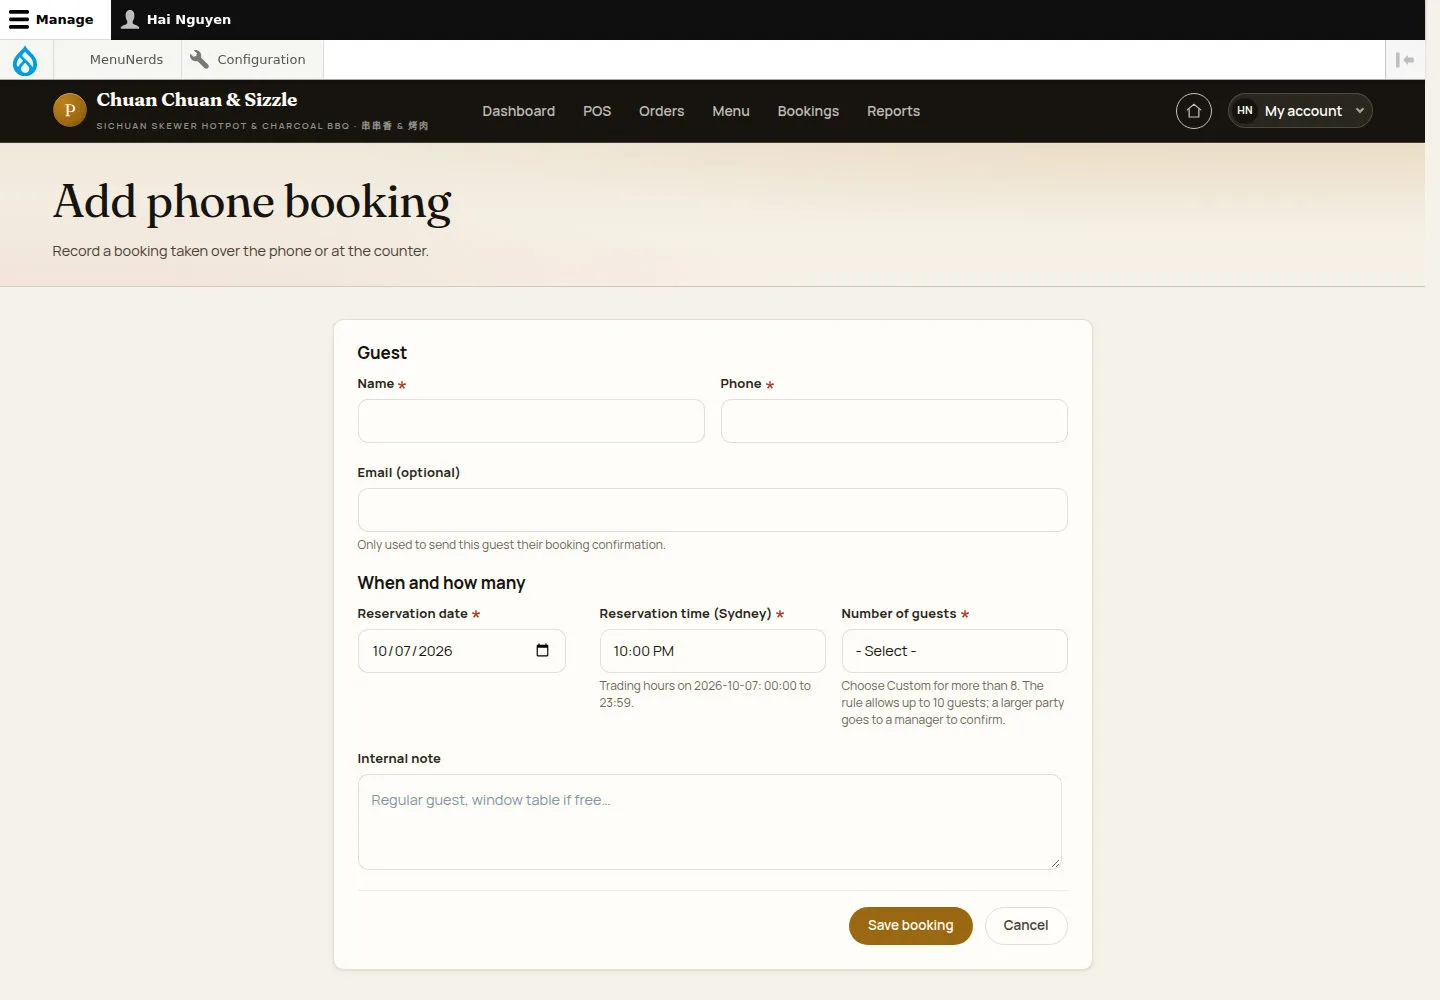Click the Internal note resize handle
1440x1000 pixels.
1054,863
